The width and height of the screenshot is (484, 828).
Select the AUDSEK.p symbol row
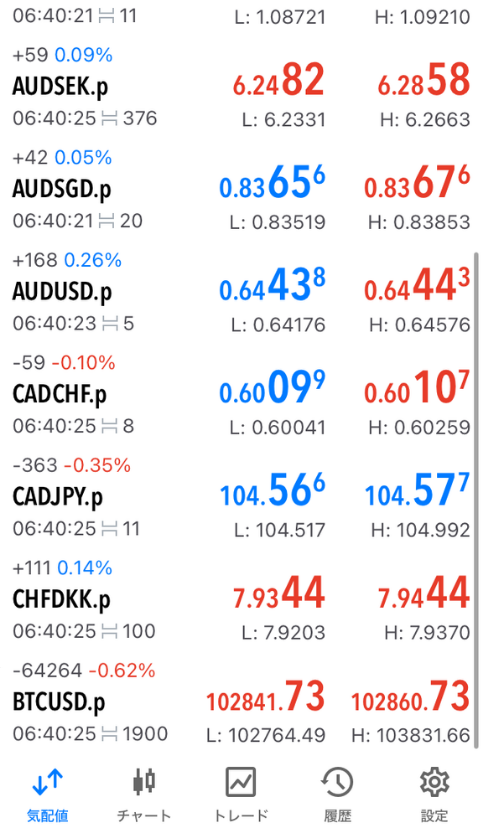(242, 87)
